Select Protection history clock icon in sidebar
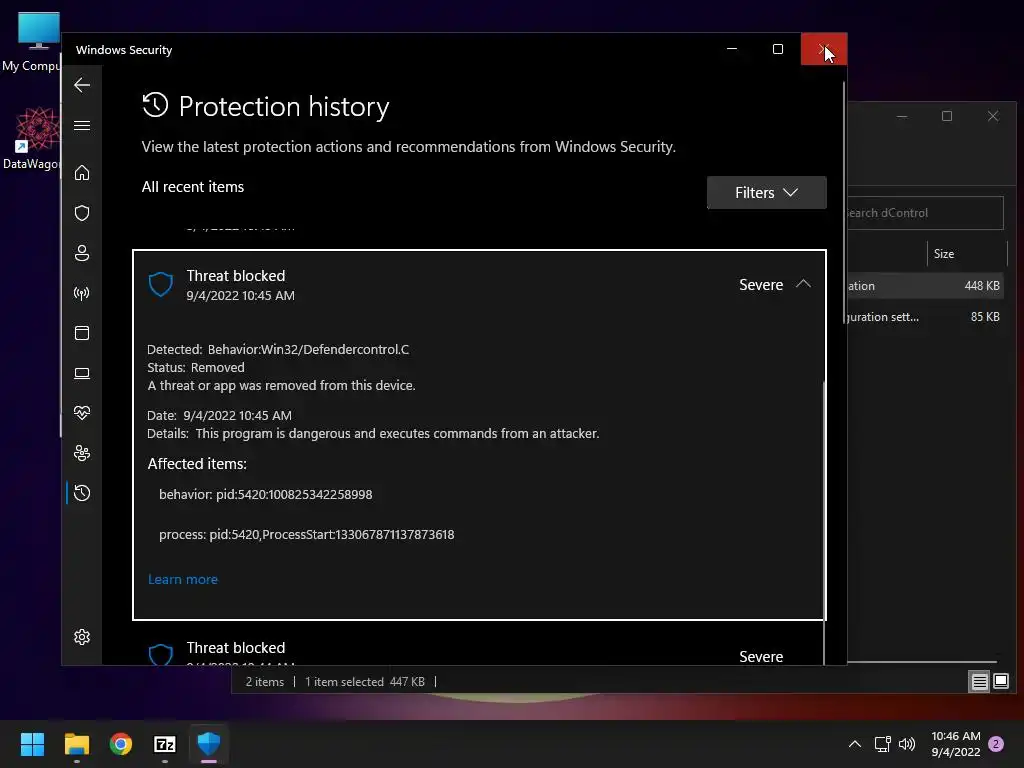The height and width of the screenshot is (768, 1024). pyautogui.click(x=82, y=493)
